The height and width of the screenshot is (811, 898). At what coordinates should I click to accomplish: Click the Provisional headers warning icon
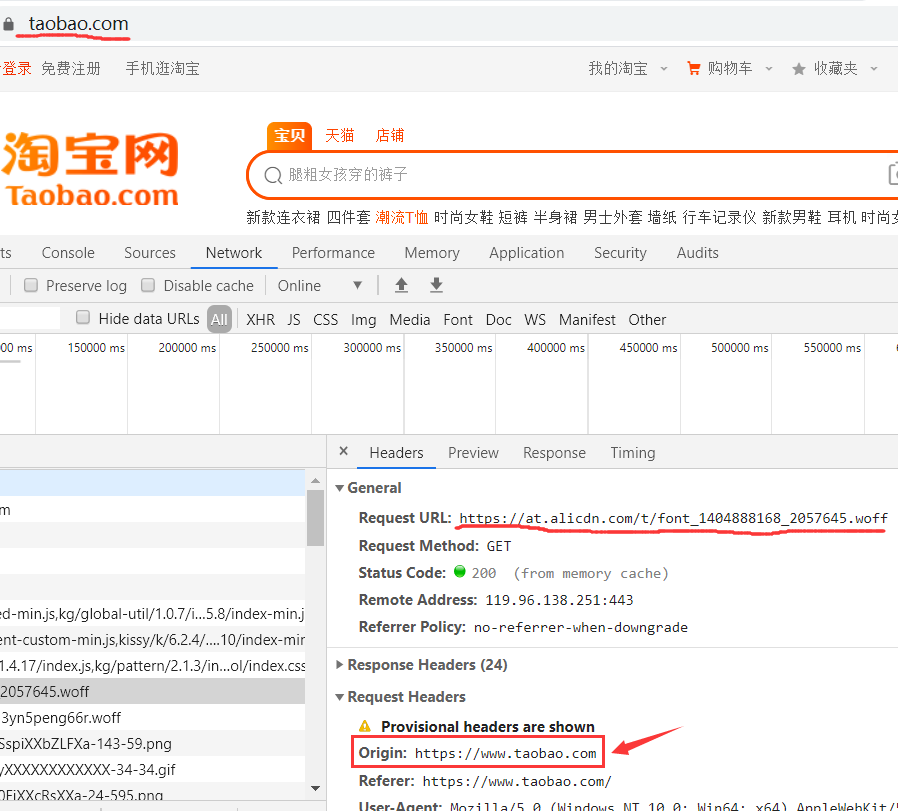(365, 726)
